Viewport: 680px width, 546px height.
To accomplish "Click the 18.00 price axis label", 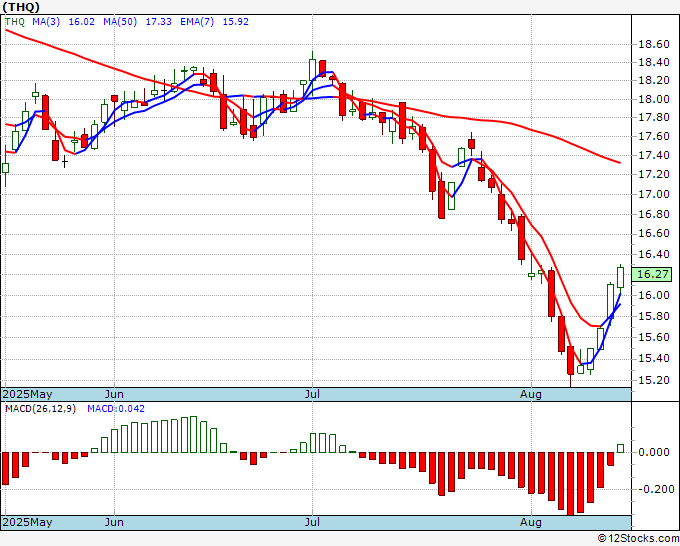I will pos(654,99).
